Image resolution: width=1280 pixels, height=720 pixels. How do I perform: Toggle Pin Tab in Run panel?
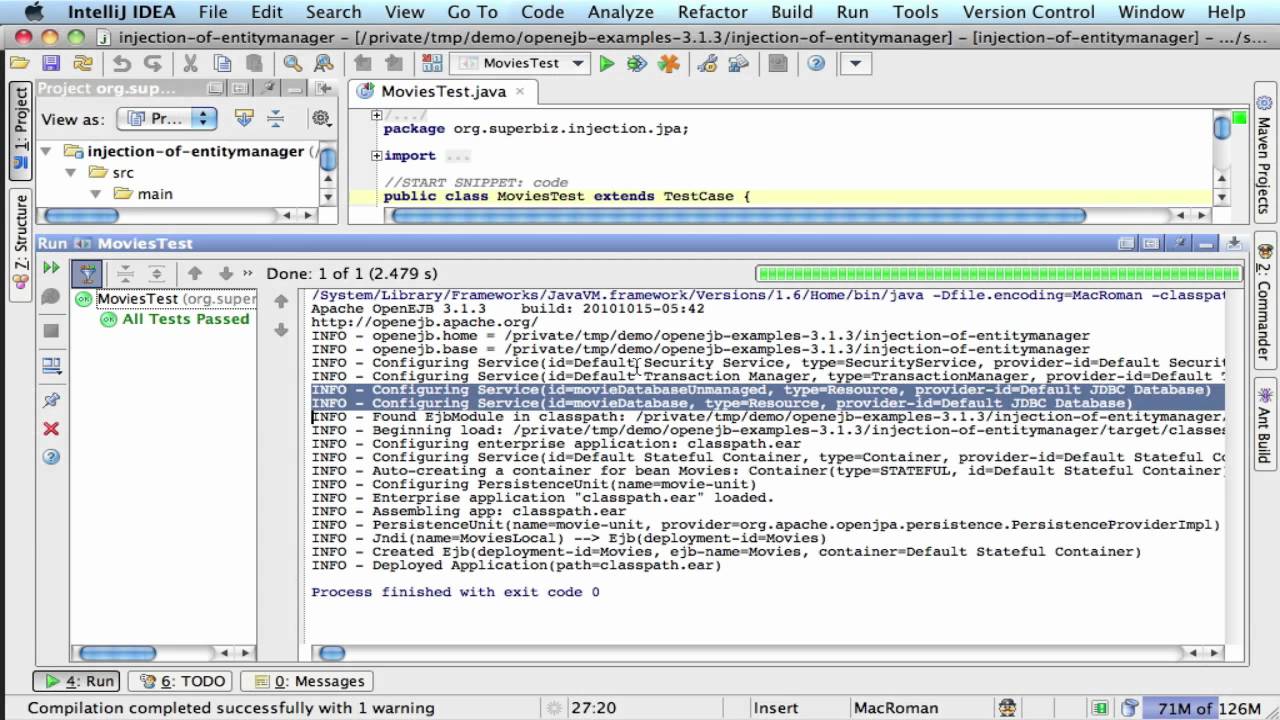[51, 400]
